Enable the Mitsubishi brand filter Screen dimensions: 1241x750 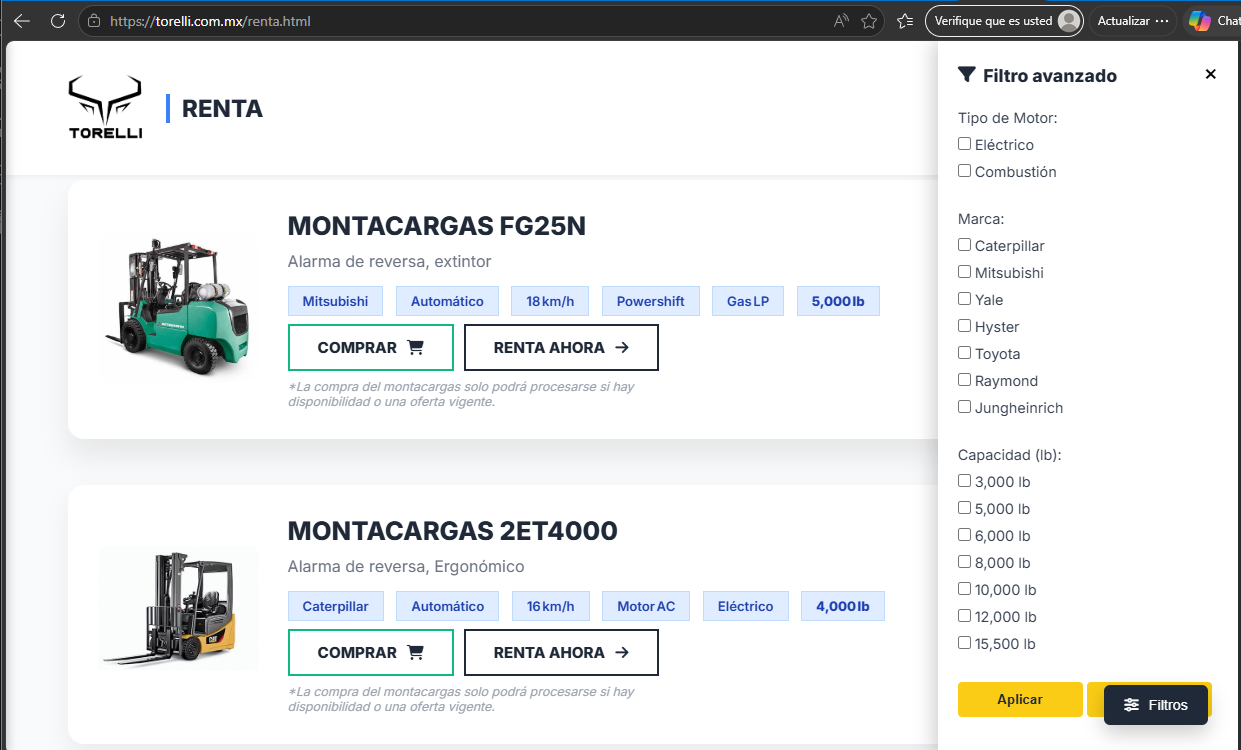[x=964, y=272]
